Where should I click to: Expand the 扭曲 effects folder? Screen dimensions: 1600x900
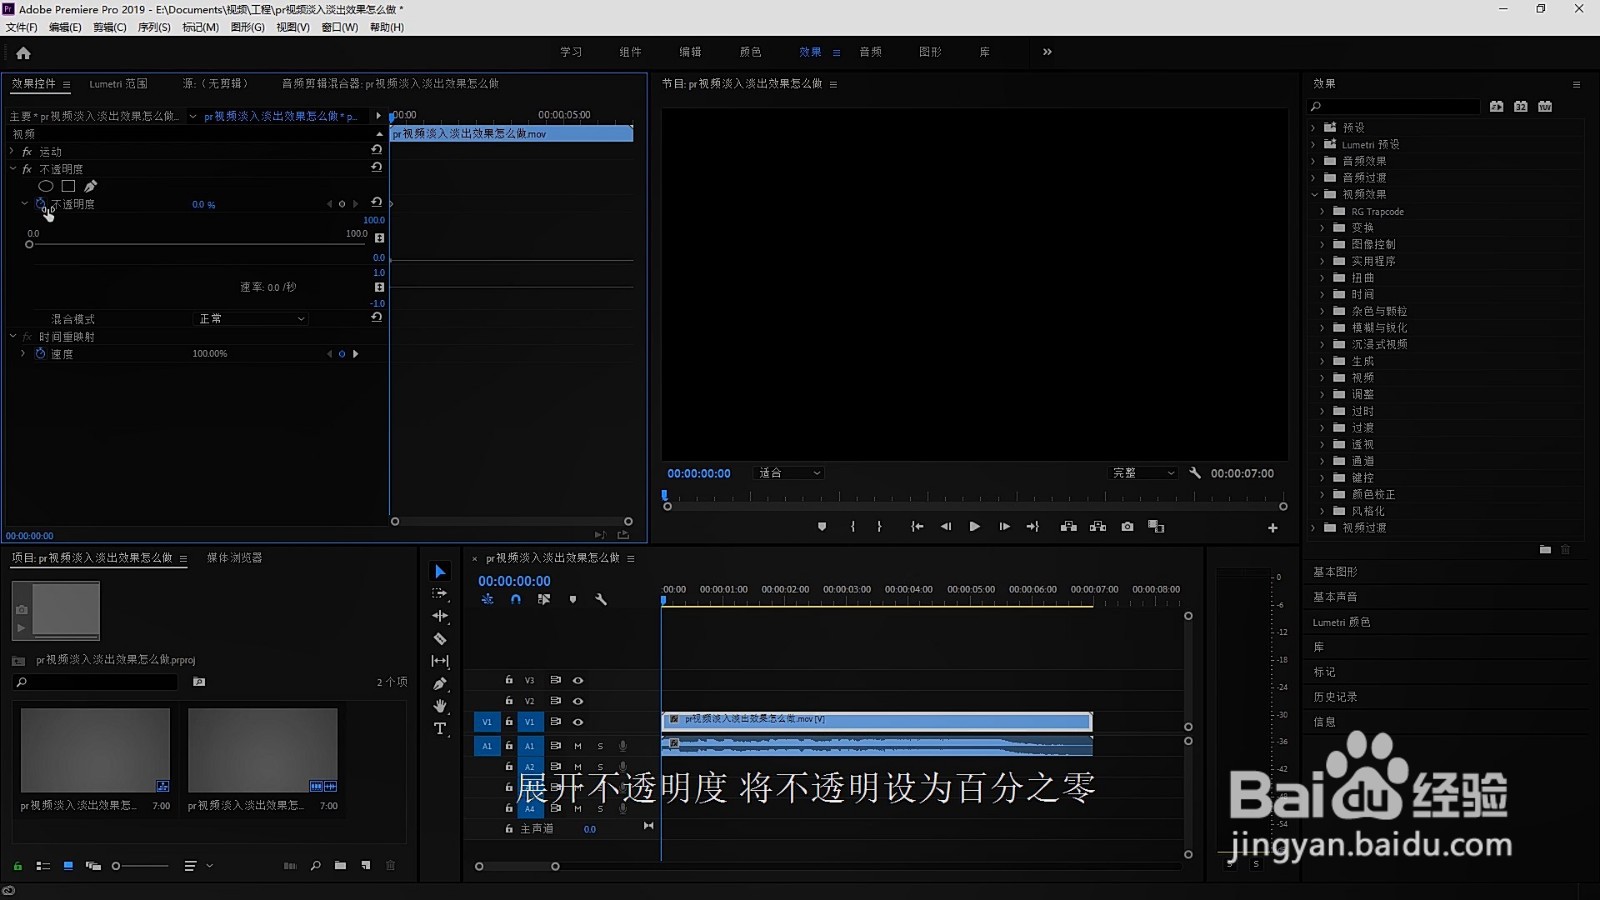point(1323,278)
